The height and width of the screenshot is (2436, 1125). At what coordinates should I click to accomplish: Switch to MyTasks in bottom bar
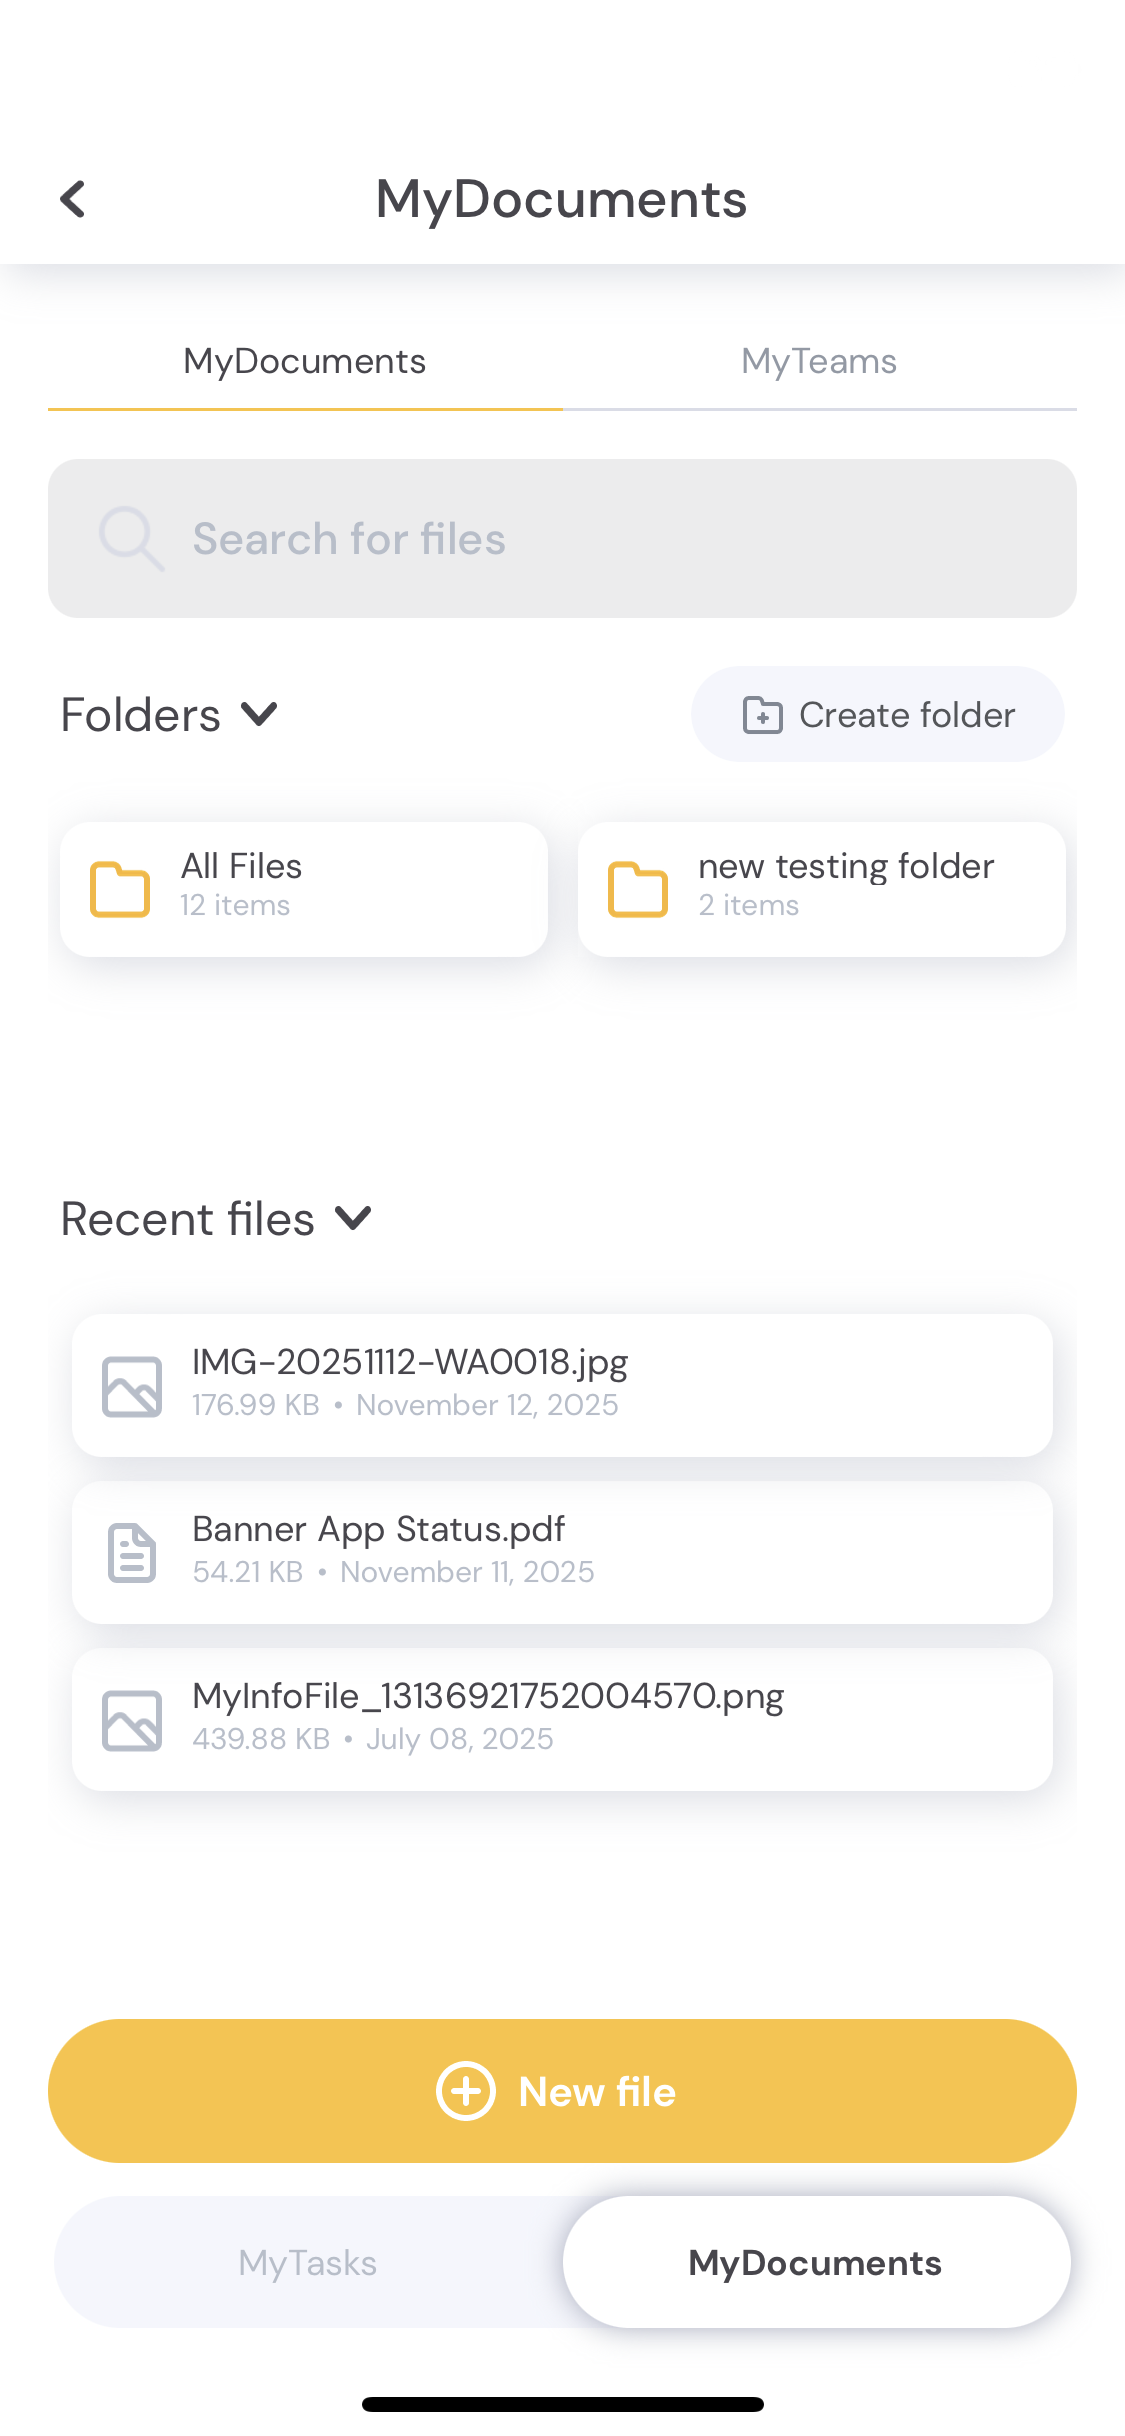(308, 2263)
